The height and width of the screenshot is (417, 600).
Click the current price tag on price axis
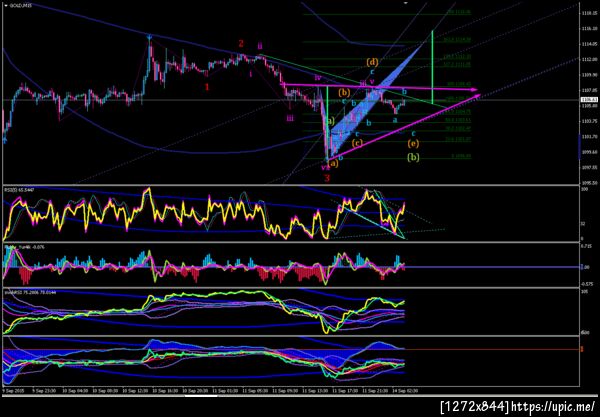(588, 100)
